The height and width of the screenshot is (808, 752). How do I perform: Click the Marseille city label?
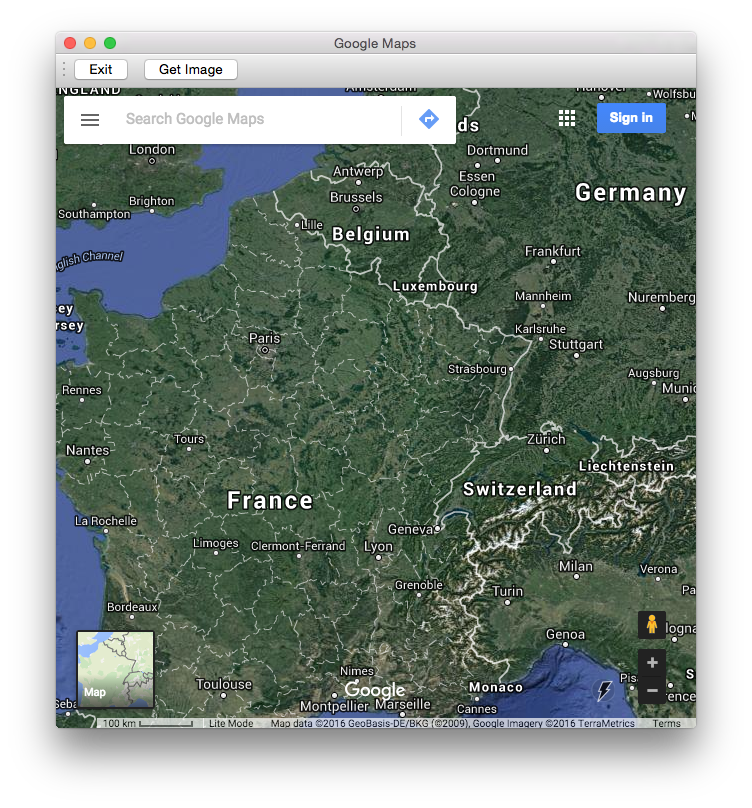click(403, 704)
